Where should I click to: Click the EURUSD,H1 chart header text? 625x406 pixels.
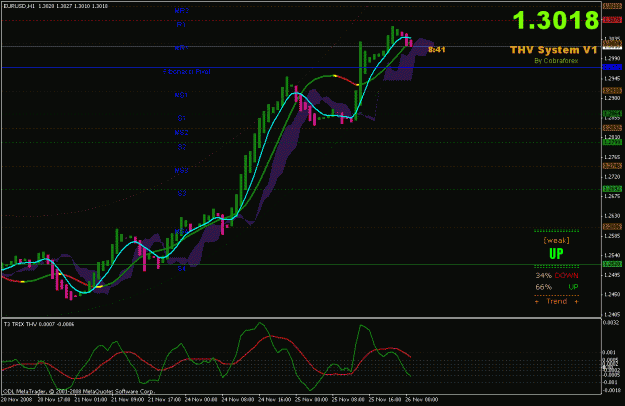tap(56, 6)
